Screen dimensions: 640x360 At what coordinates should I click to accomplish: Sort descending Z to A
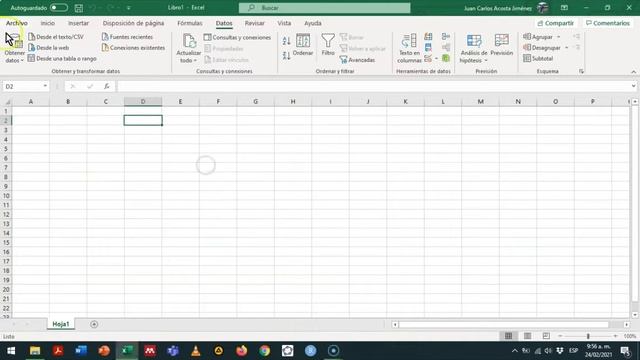tap(287, 56)
